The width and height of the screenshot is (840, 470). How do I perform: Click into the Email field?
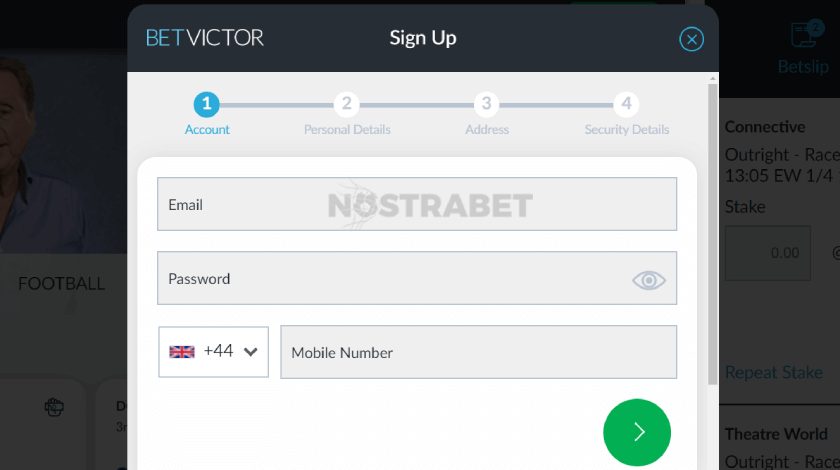(416, 204)
